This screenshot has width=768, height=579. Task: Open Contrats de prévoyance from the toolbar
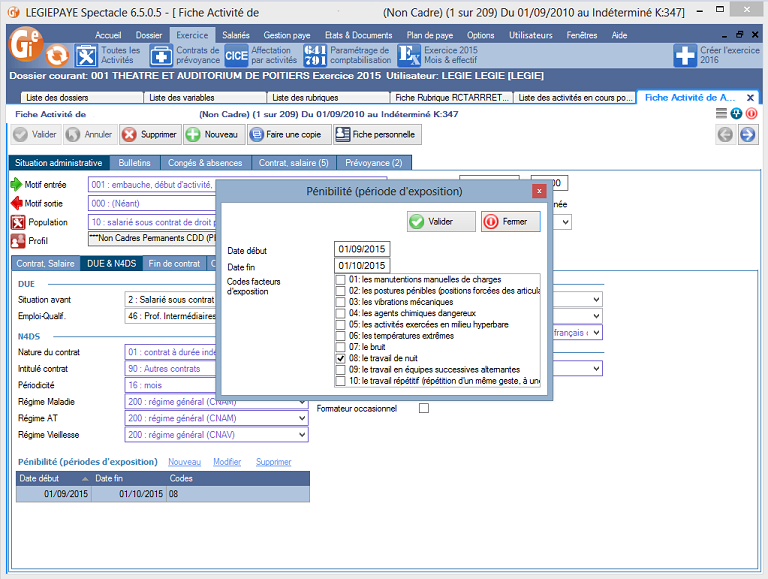point(161,55)
